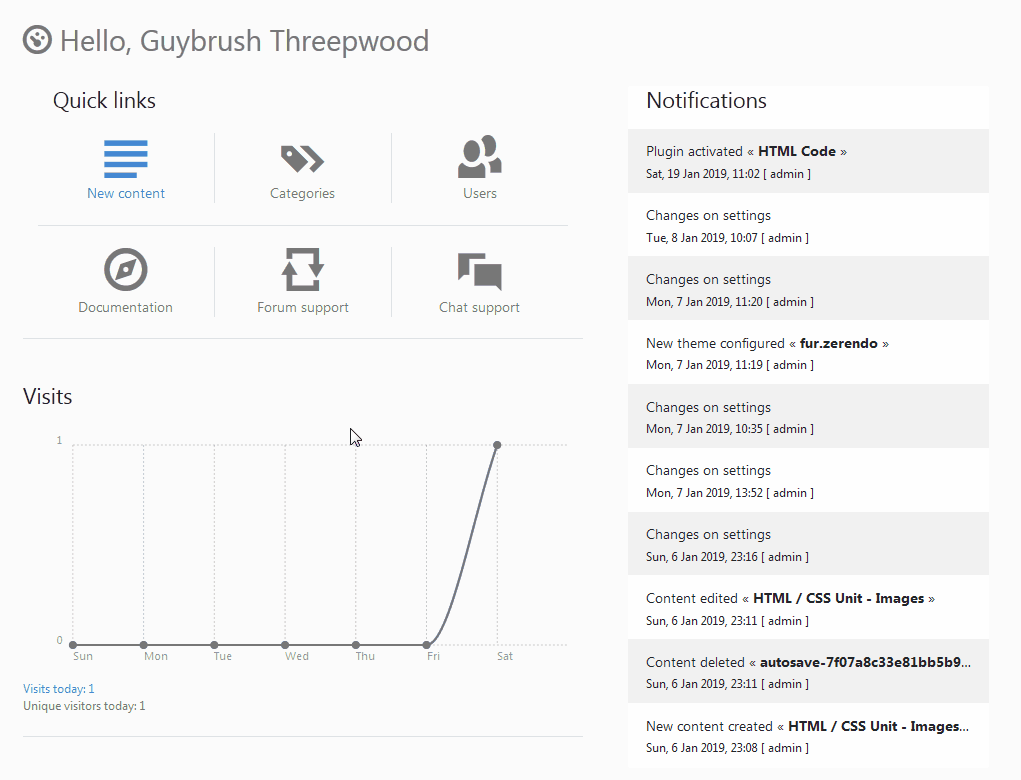1021x780 pixels.
Task: Click the Quick links heading
Action: [104, 101]
